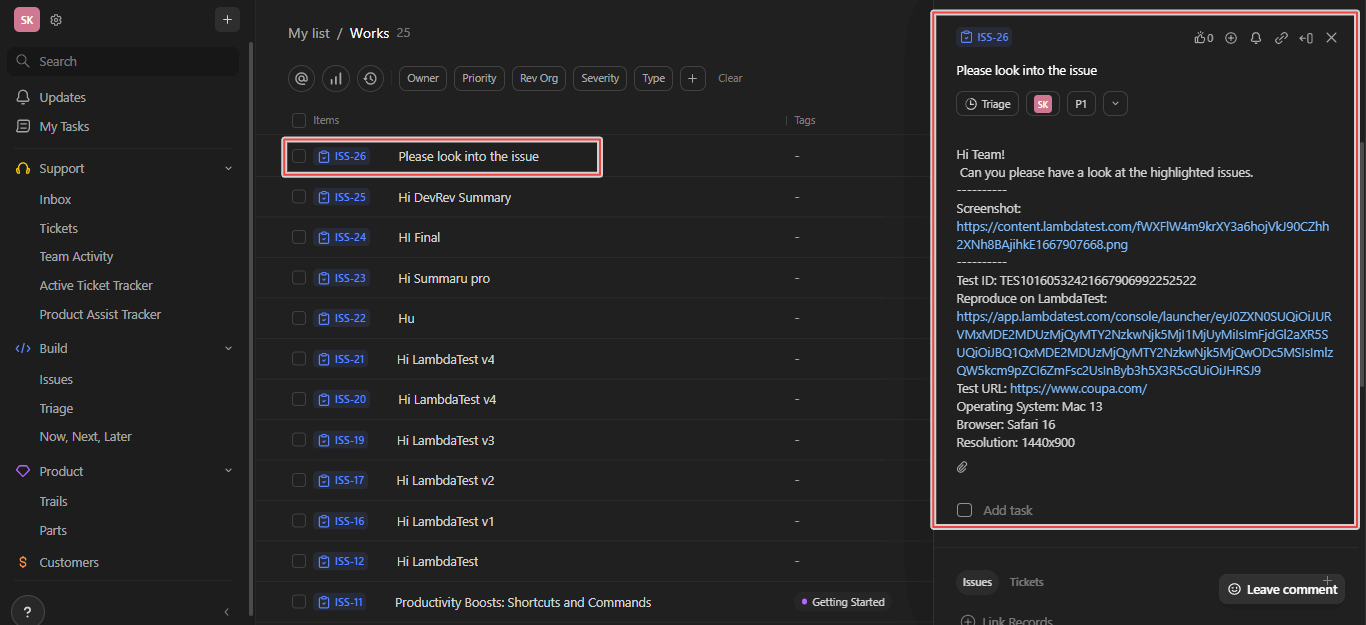Image resolution: width=1366 pixels, height=625 pixels.
Task: Open the Priority filter dropdown
Action: pos(479,78)
